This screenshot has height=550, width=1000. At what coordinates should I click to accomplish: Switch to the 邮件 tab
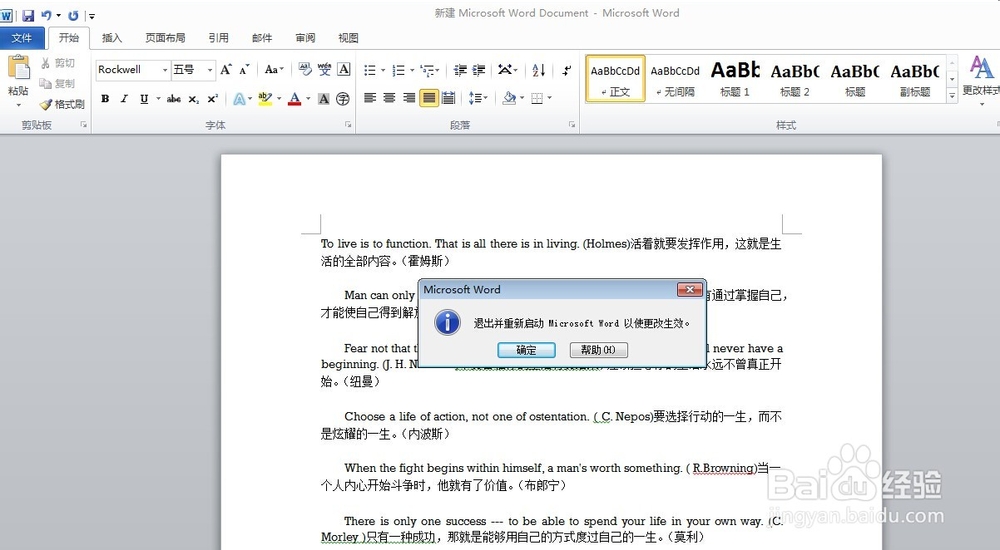[261, 38]
